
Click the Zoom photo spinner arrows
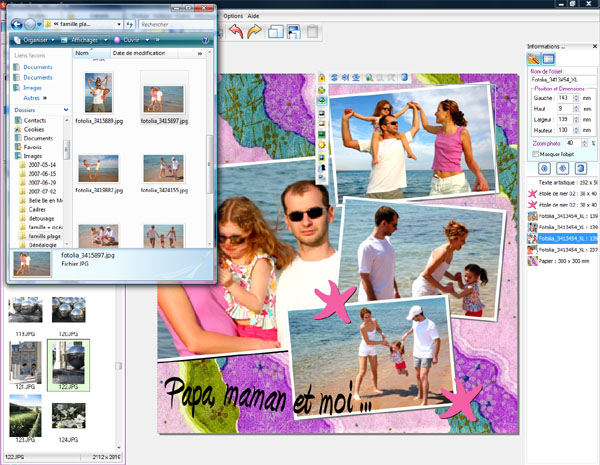[584, 143]
